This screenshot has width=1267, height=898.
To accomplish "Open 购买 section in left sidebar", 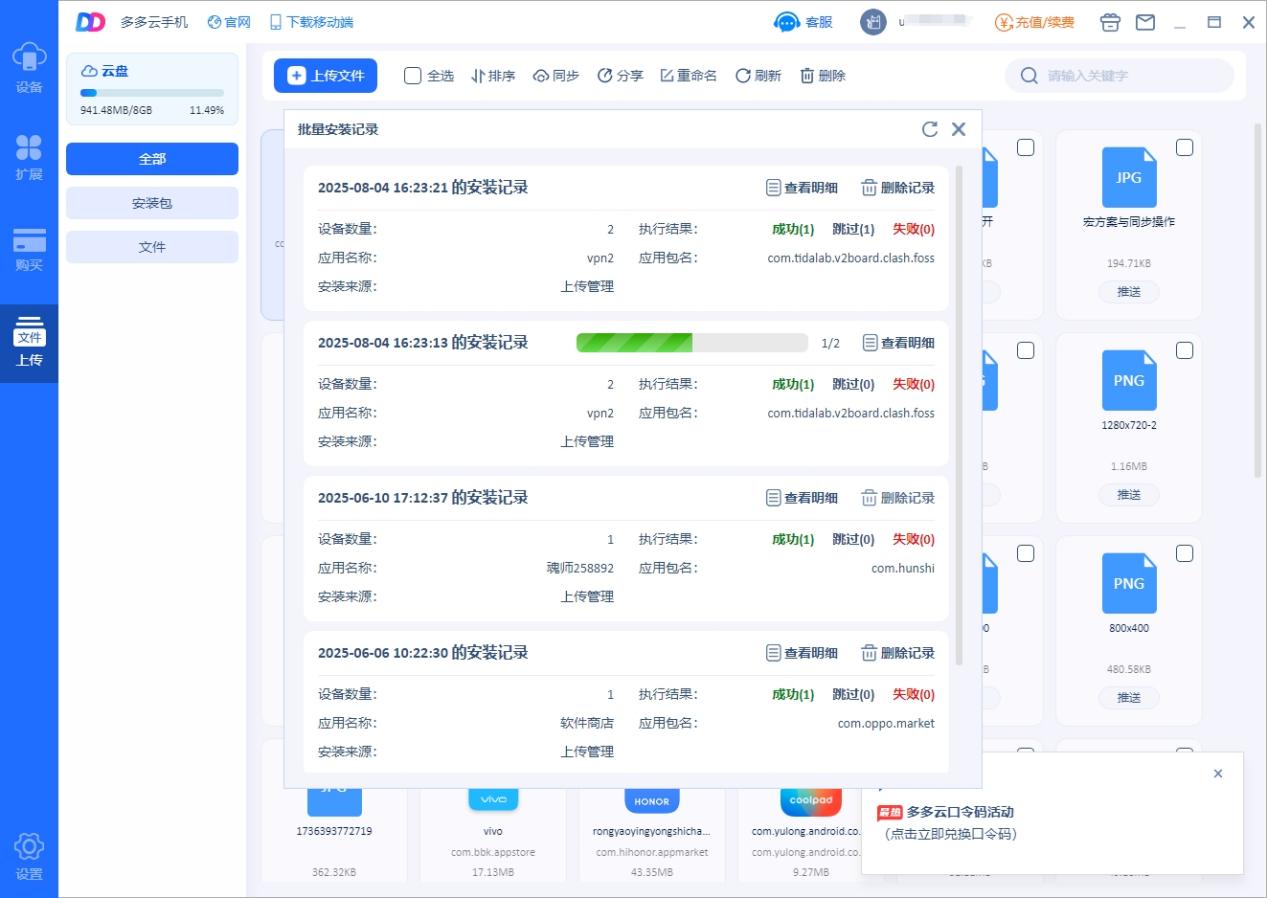I will [29, 249].
